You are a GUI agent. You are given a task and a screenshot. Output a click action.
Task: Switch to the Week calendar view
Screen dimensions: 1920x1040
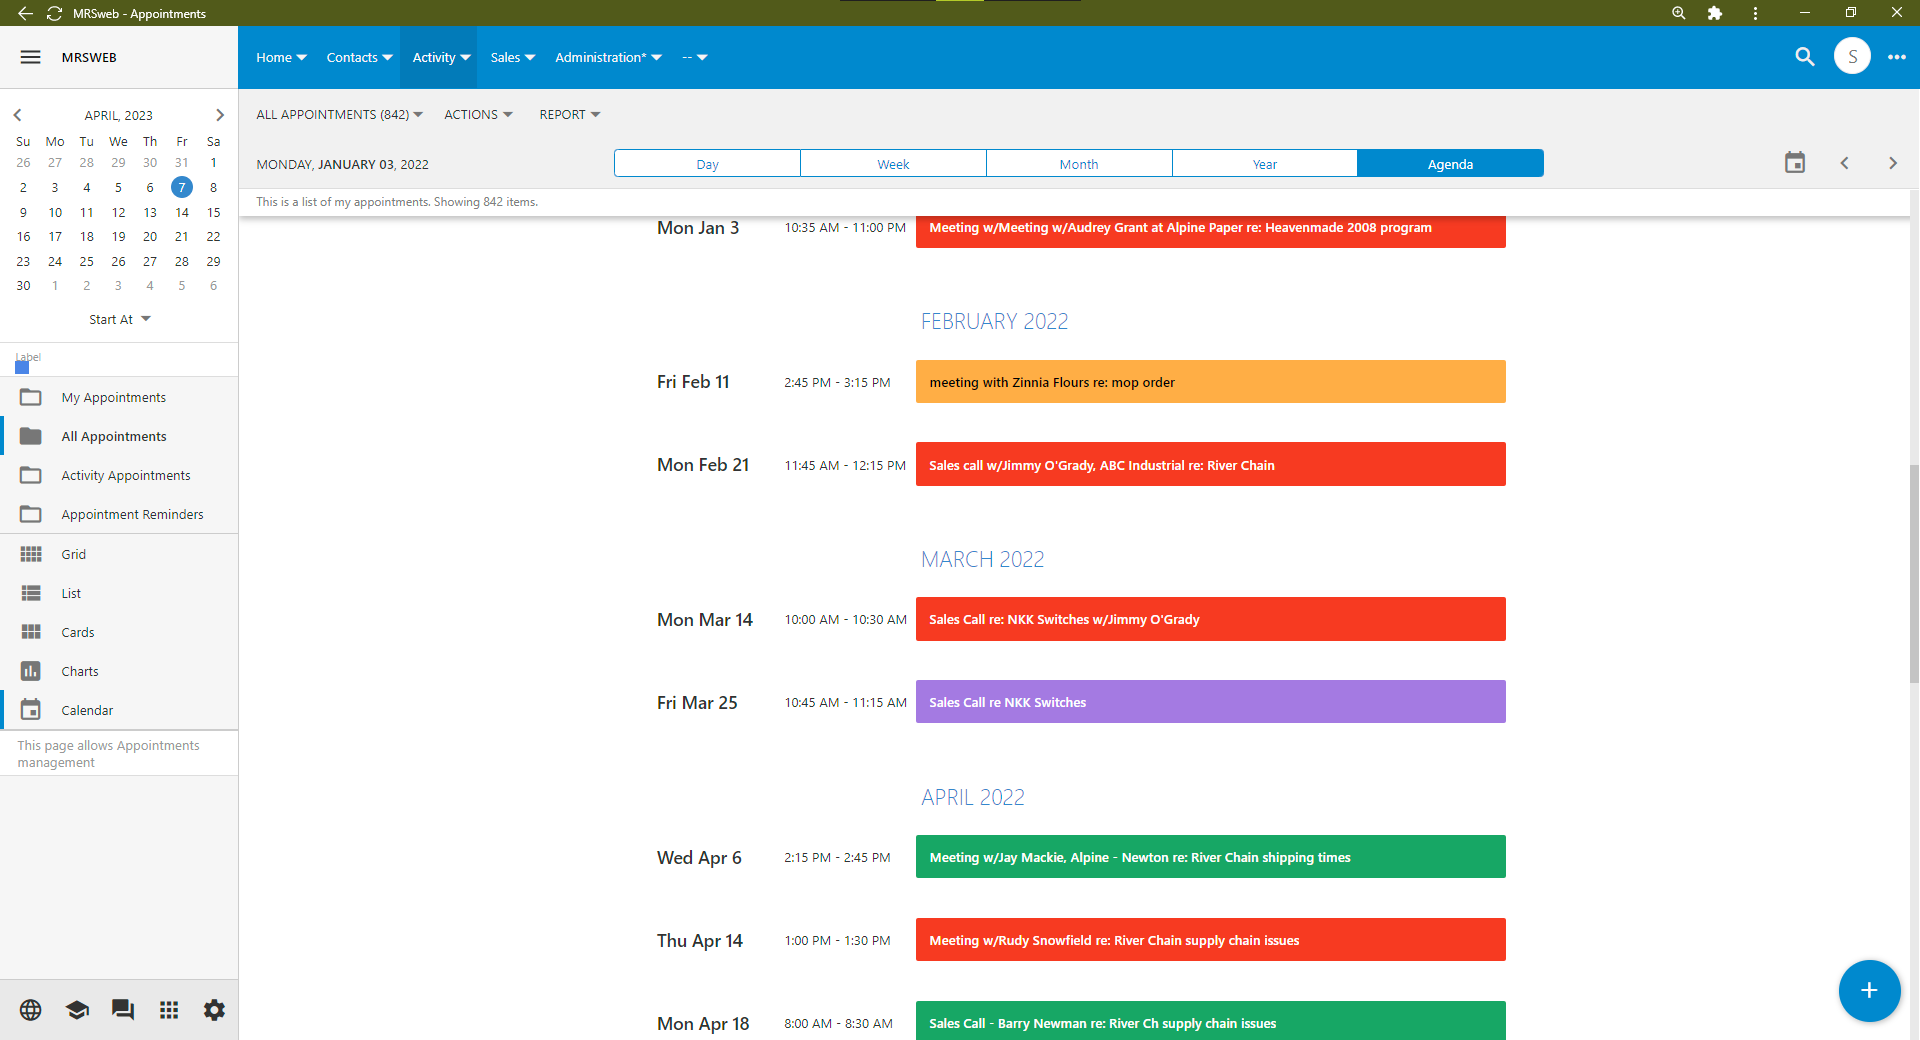[893, 163]
